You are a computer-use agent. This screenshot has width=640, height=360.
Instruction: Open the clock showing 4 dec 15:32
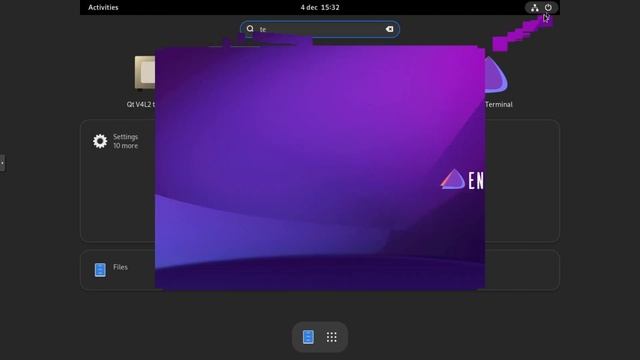point(320,7)
